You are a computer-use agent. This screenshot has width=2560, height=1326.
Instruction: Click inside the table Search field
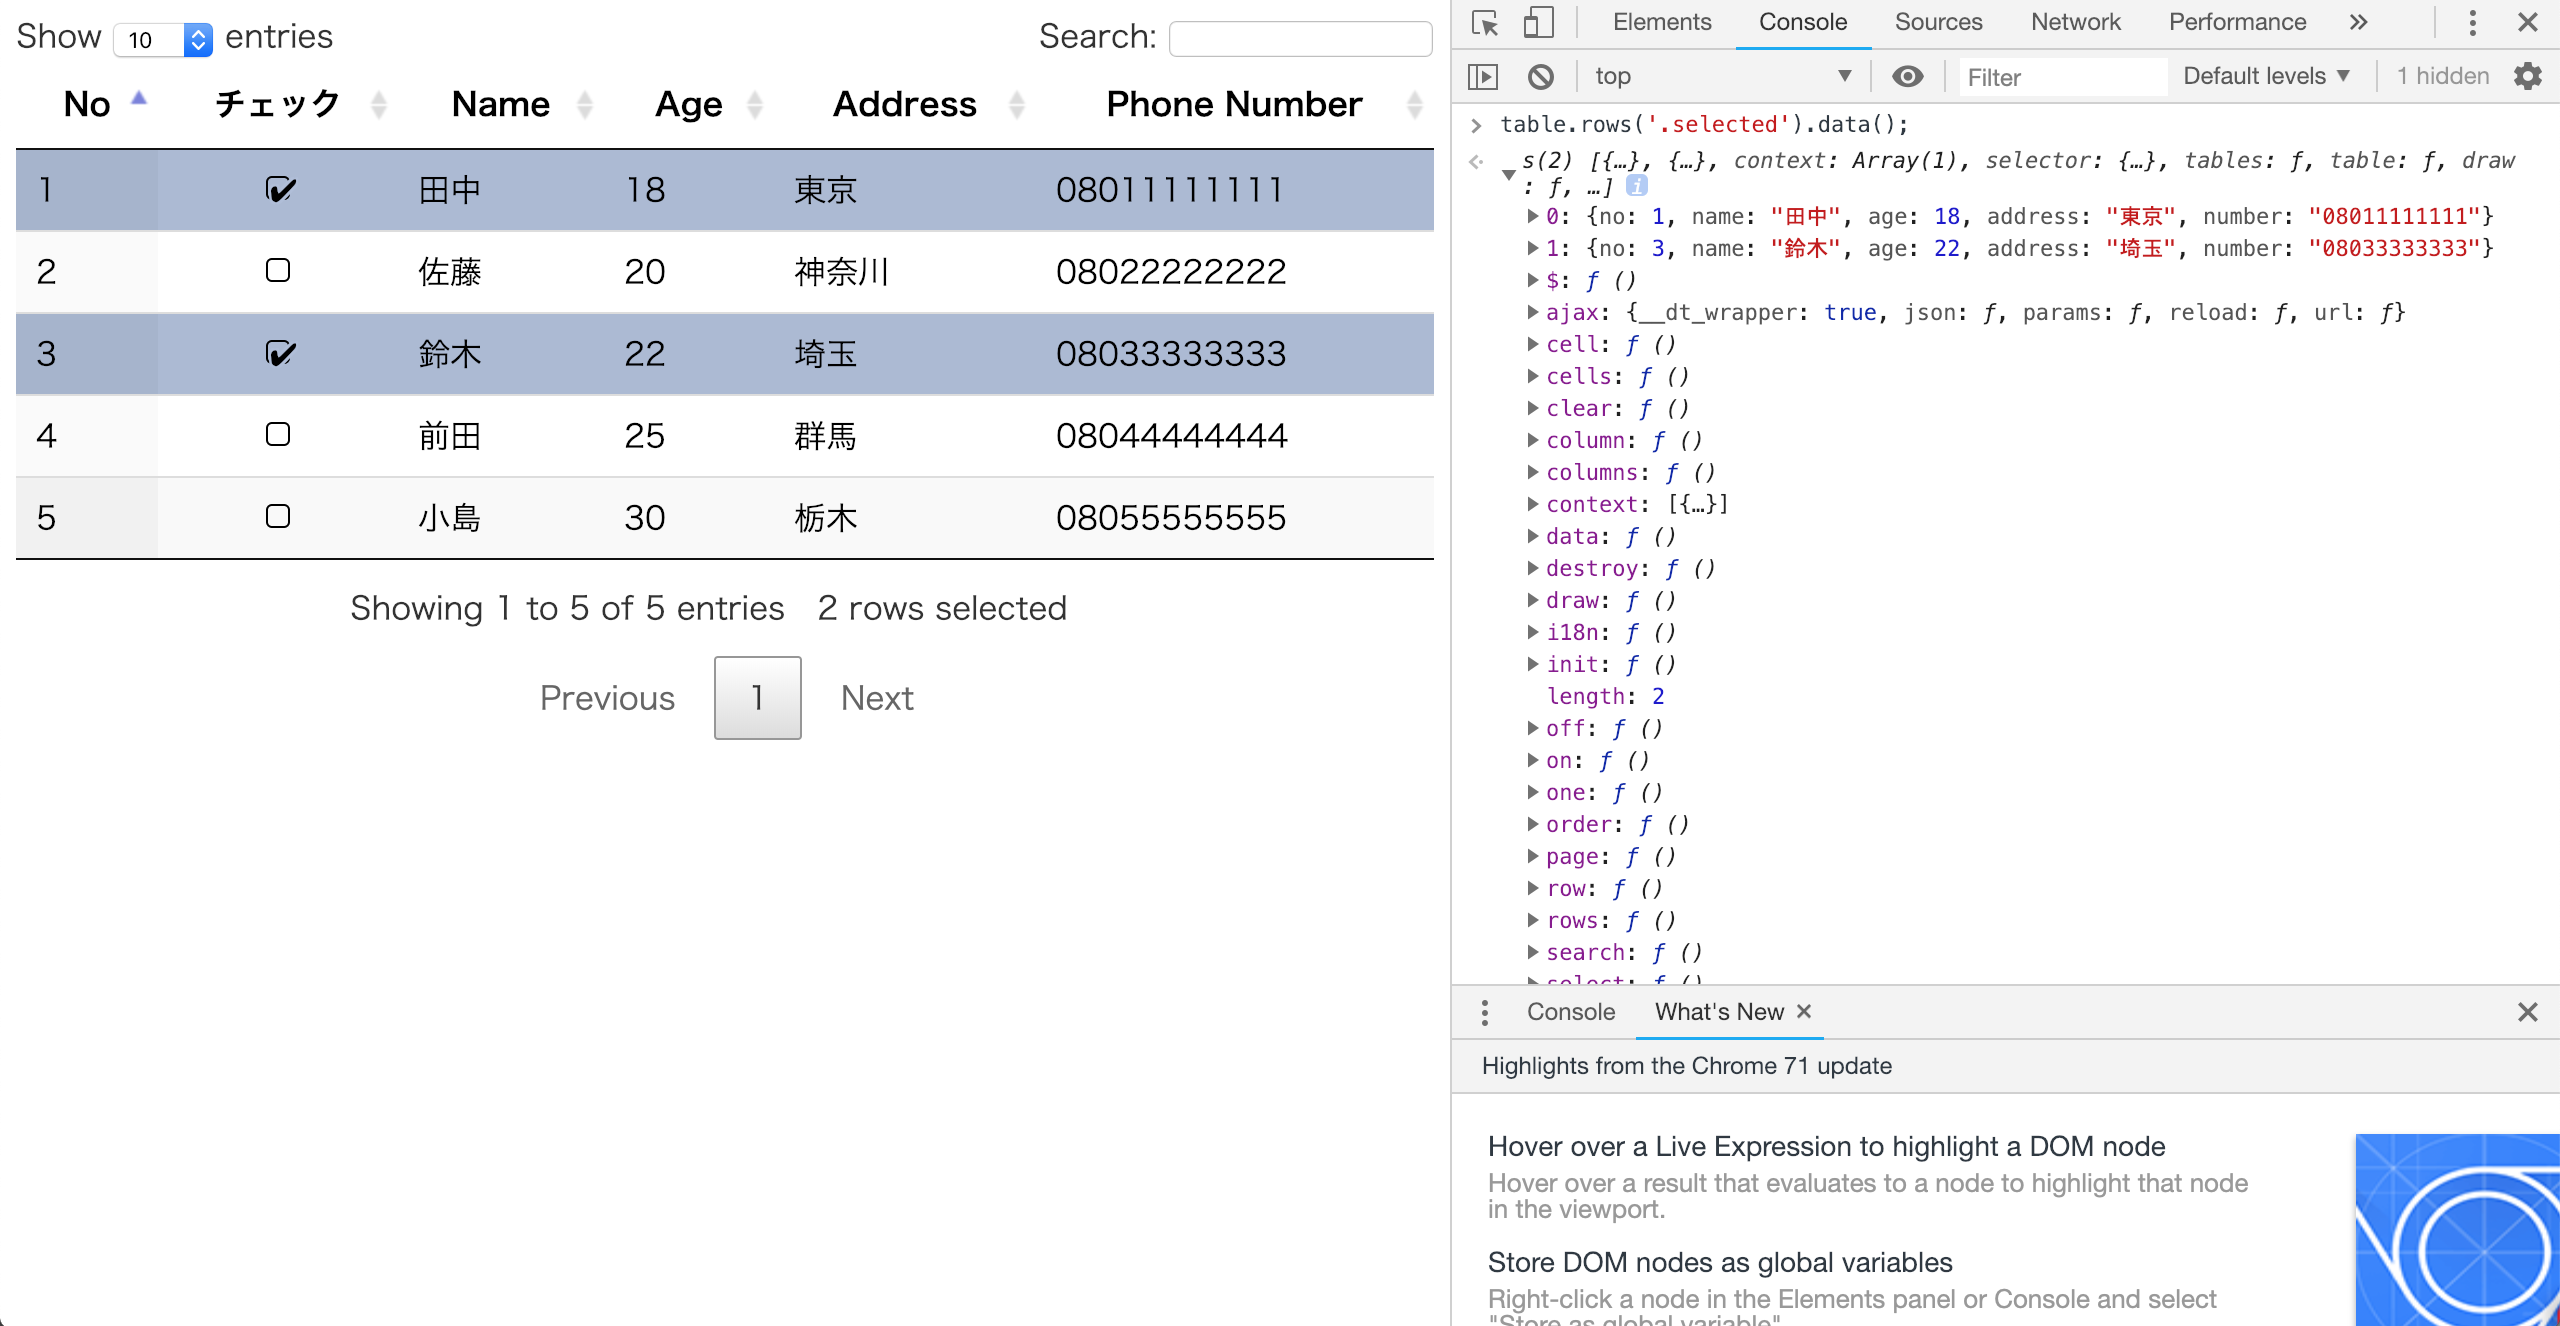click(x=1298, y=38)
